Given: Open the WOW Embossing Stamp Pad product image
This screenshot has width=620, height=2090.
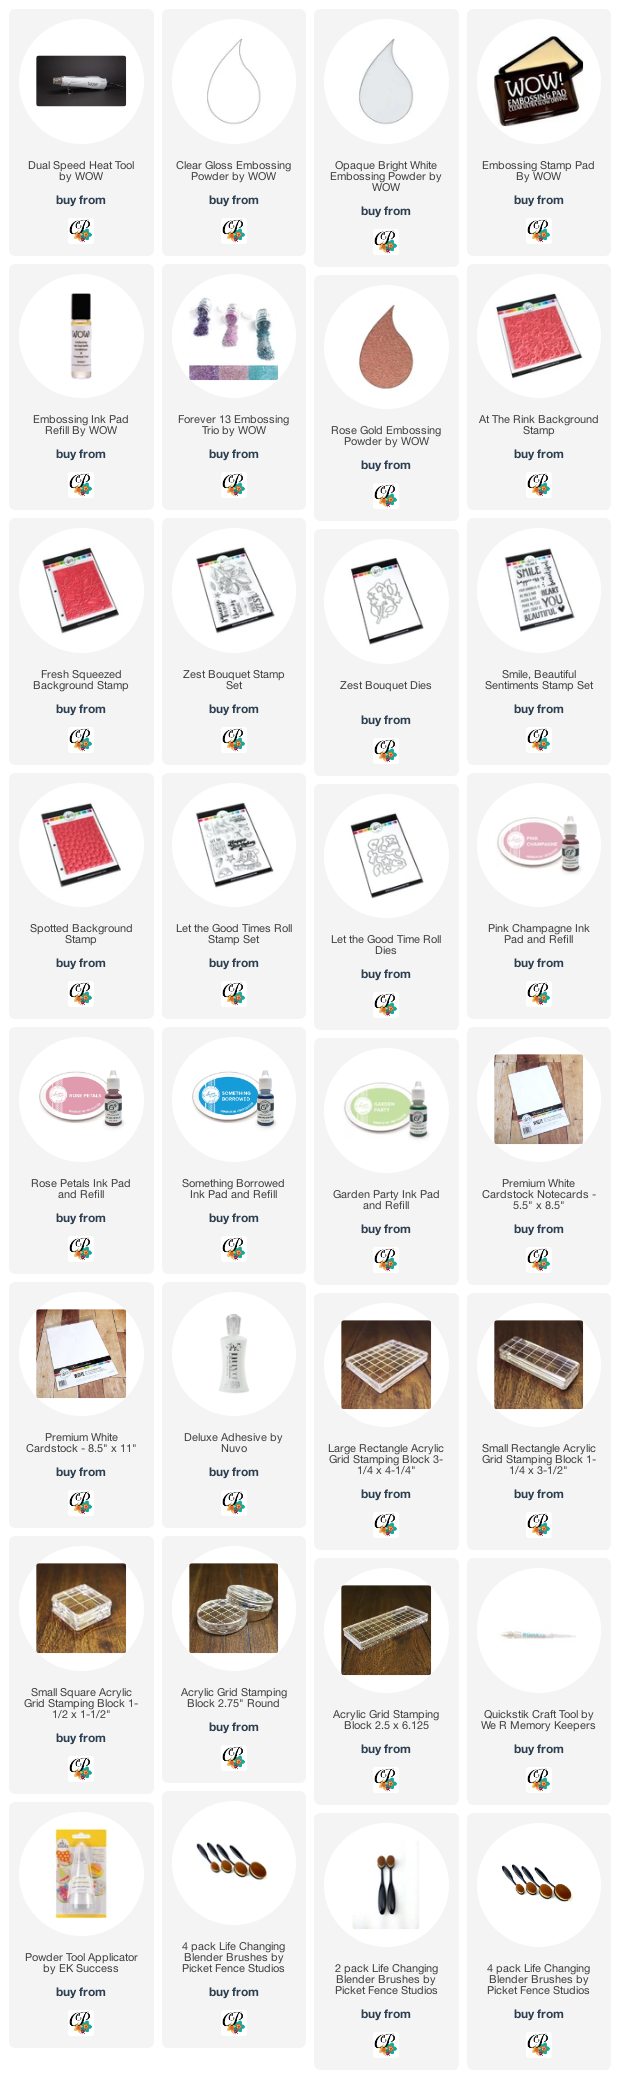Looking at the screenshot, I should coord(538,82).
